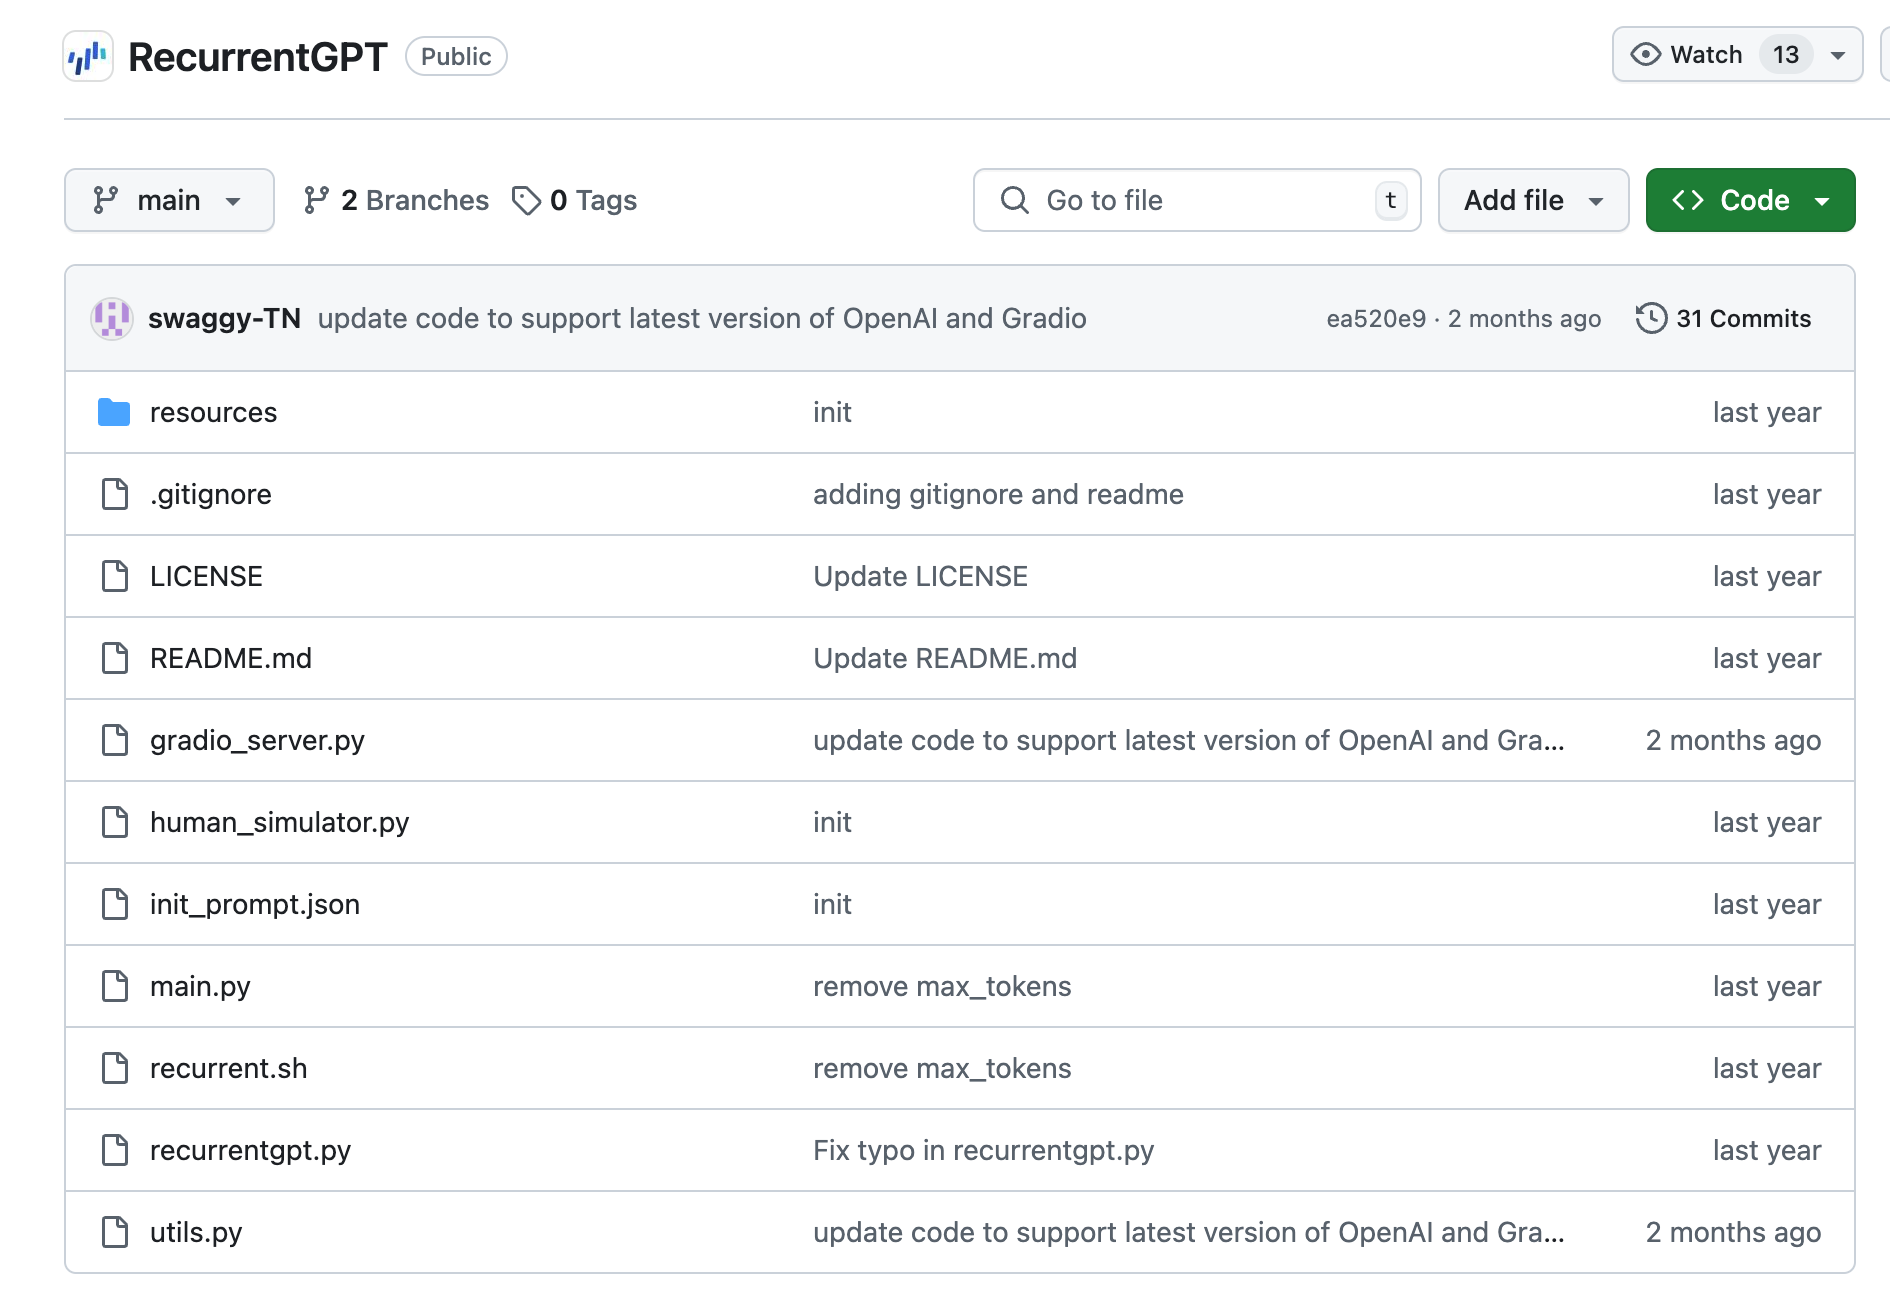The image size is (1890, 1294).
Task: Focus the Go to file search field
Action: click(x=1197, y=200)
